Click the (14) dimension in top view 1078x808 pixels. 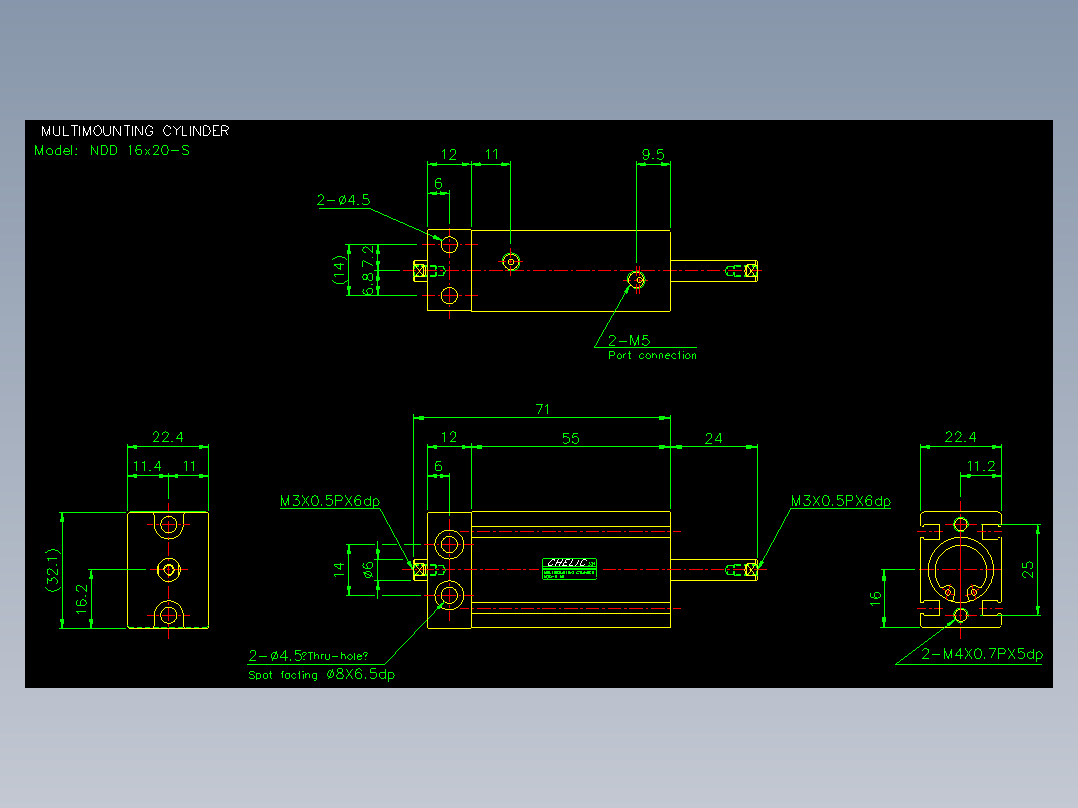(x=339, y=270)
